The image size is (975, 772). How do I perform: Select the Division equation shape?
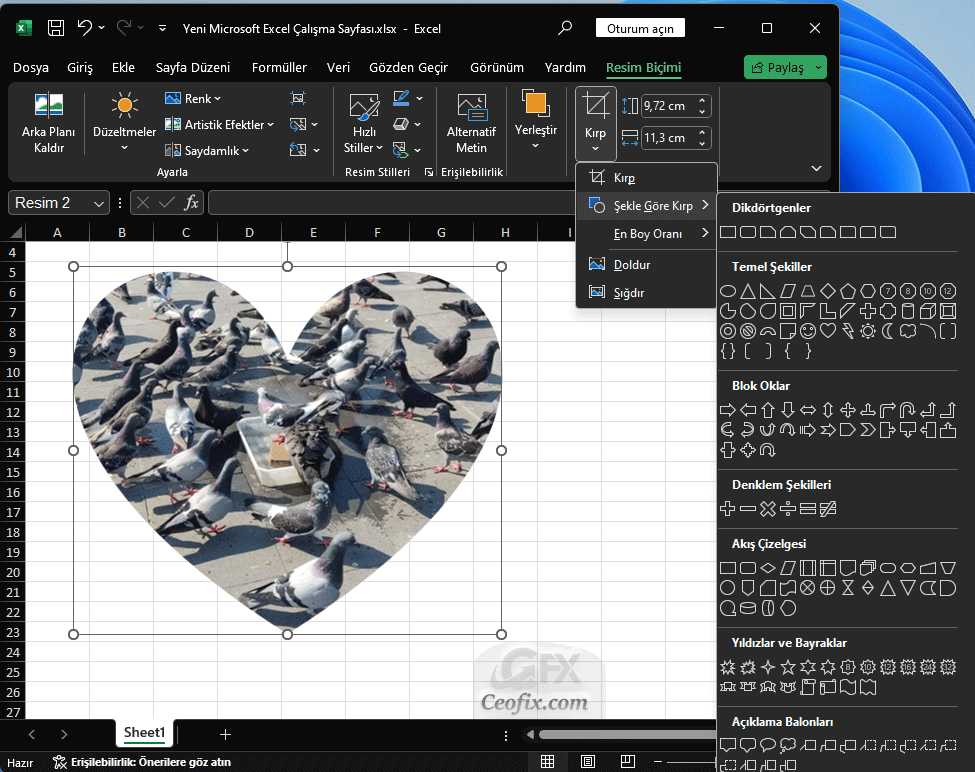click(x=788, y=509)
